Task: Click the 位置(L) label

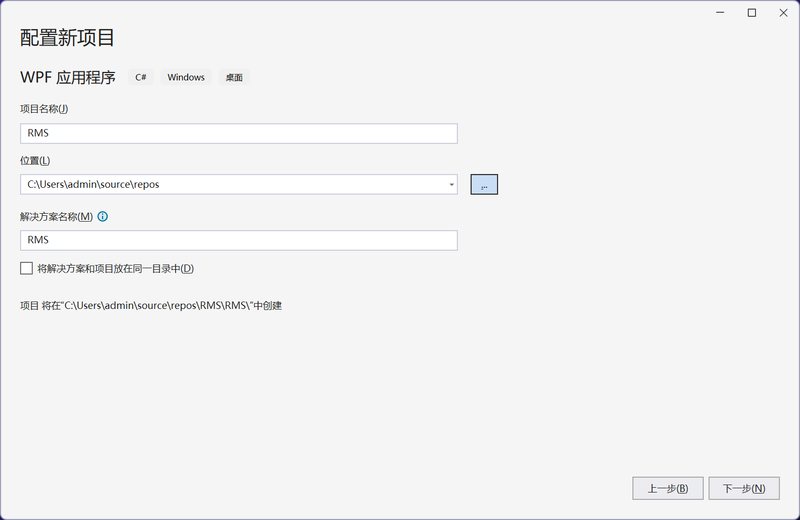Action: pyautogui.click(x=35, y=160)
